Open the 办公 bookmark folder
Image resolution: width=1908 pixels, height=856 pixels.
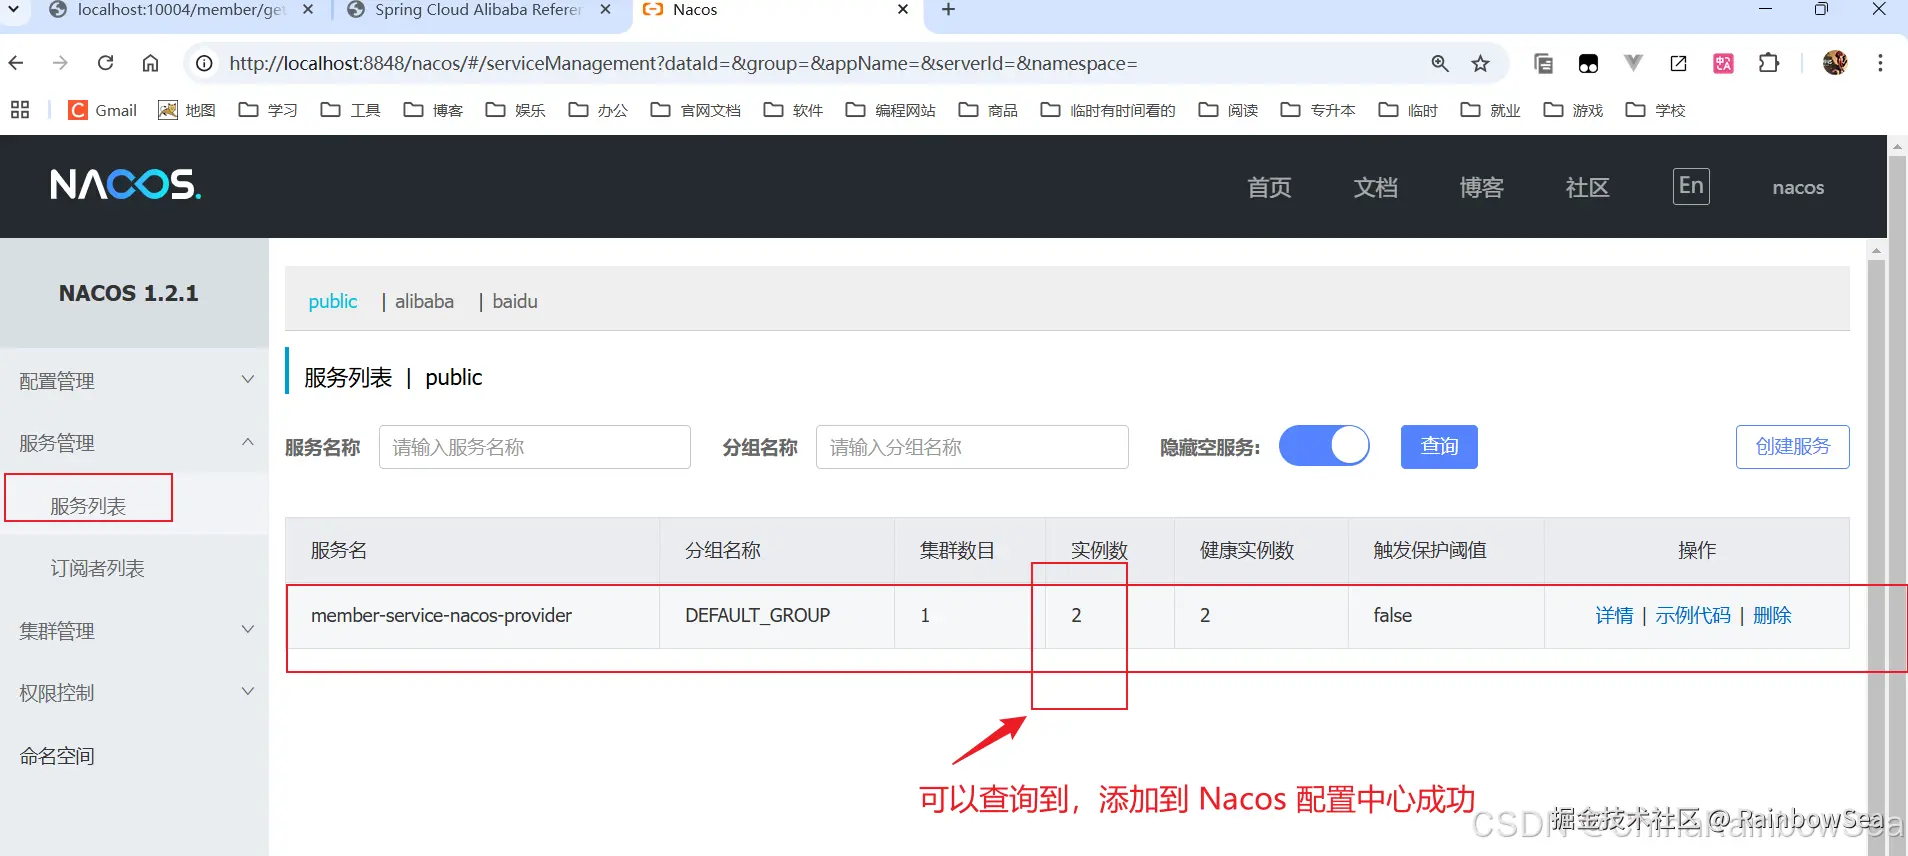pos(598,110)
